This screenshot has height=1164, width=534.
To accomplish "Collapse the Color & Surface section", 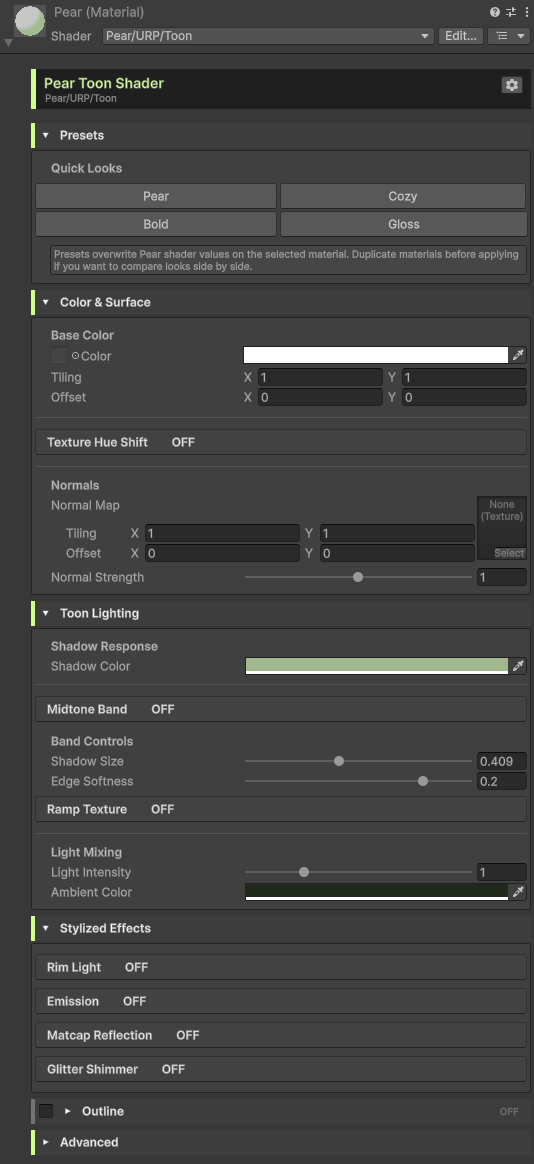I will click(45, 302).
